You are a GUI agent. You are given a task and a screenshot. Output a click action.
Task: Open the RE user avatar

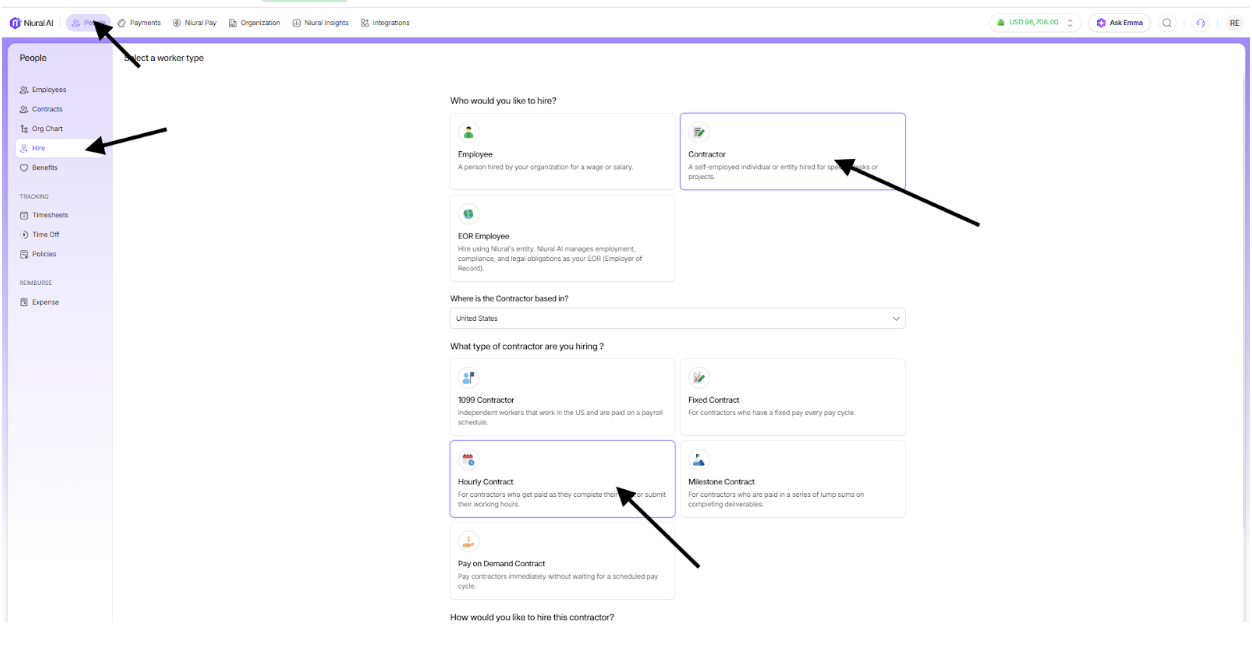(1235, 23)
